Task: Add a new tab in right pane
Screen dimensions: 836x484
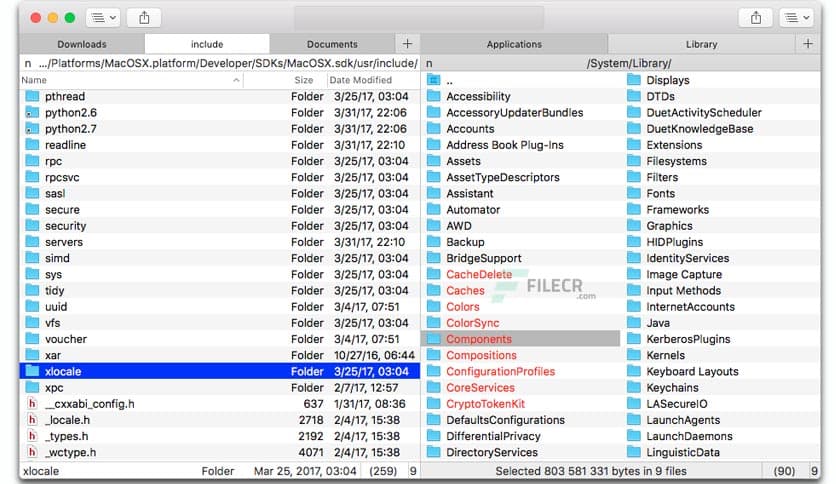Action: coord(808,44)
